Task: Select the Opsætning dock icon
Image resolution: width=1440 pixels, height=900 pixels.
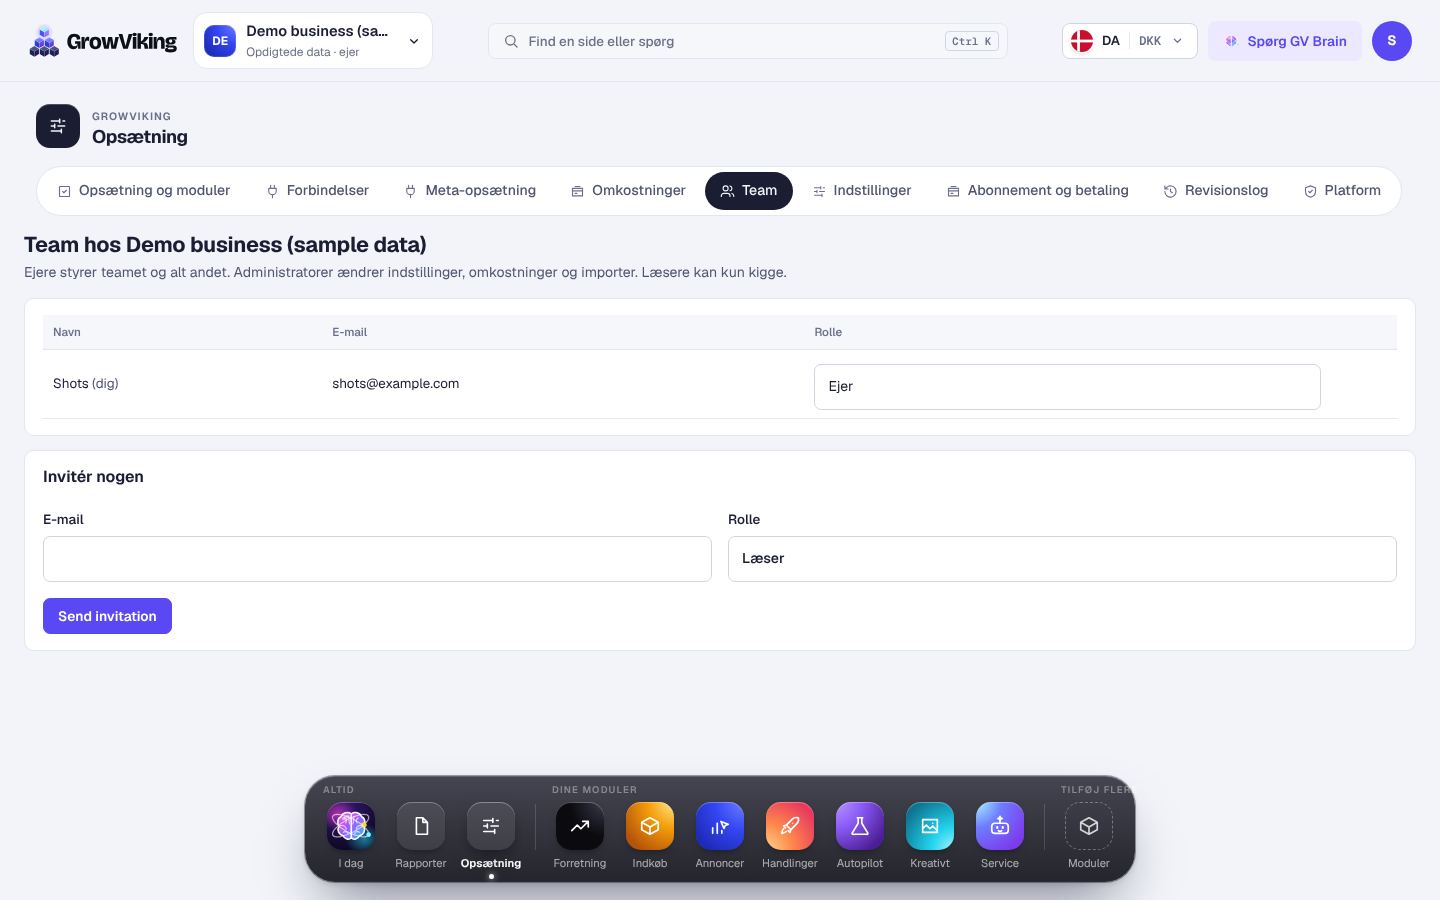Action: 491,826
